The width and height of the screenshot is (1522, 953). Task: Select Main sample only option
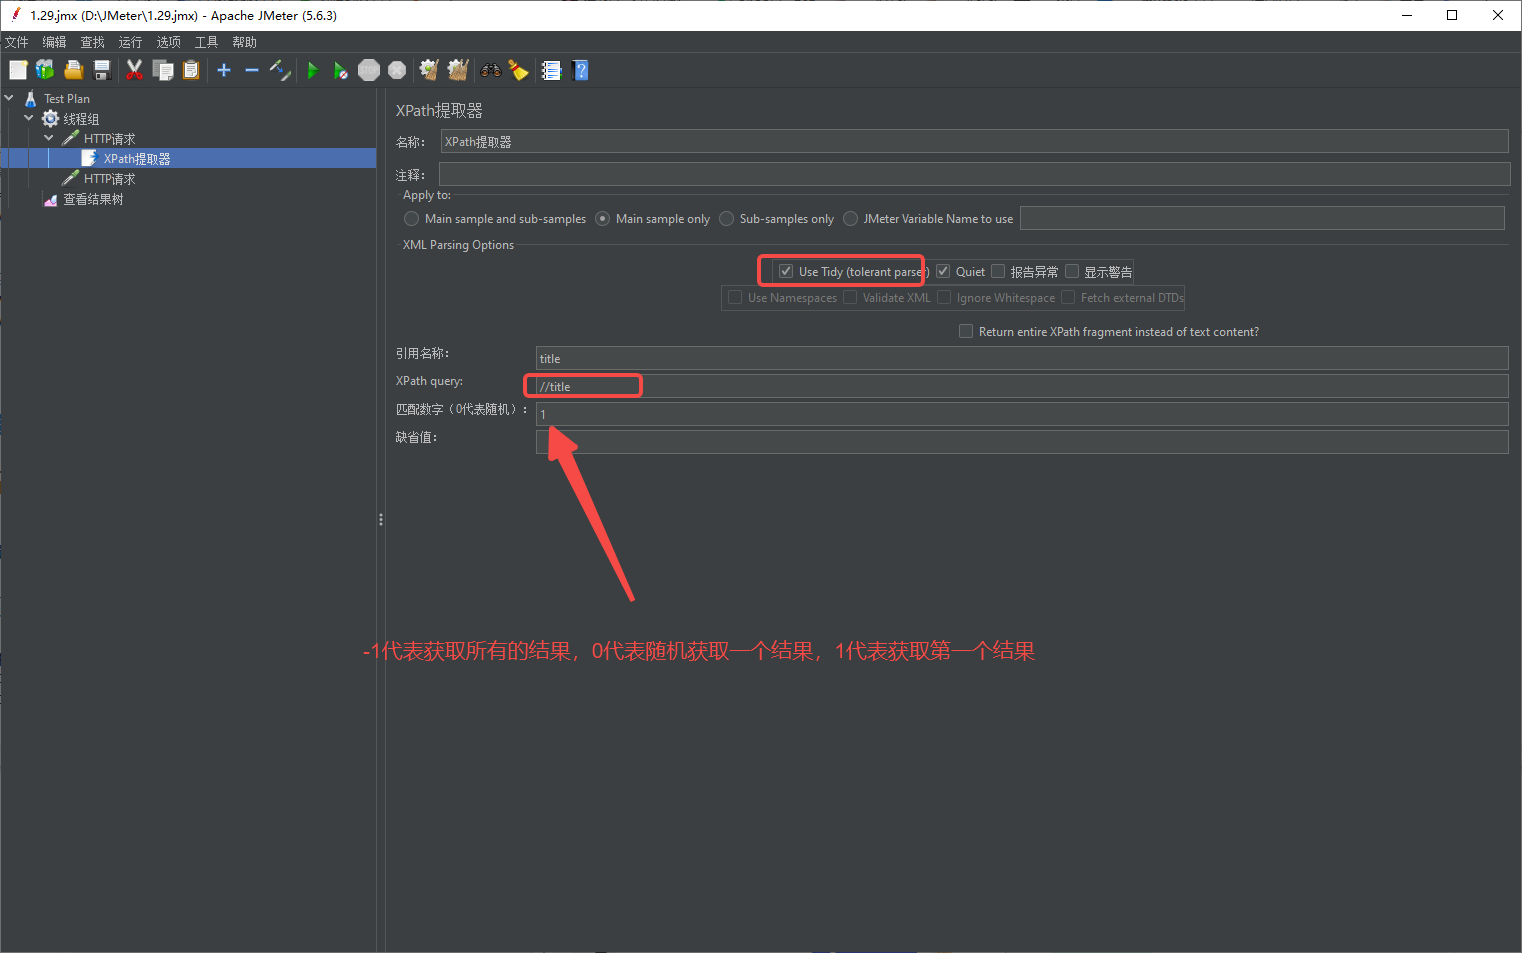[x=602, y=219]
